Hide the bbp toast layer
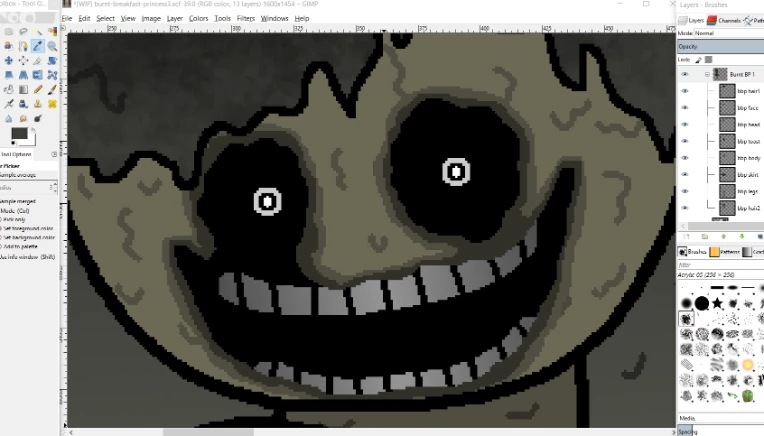The width and height of the screenshot is (764, 436). tap(685, 141)
